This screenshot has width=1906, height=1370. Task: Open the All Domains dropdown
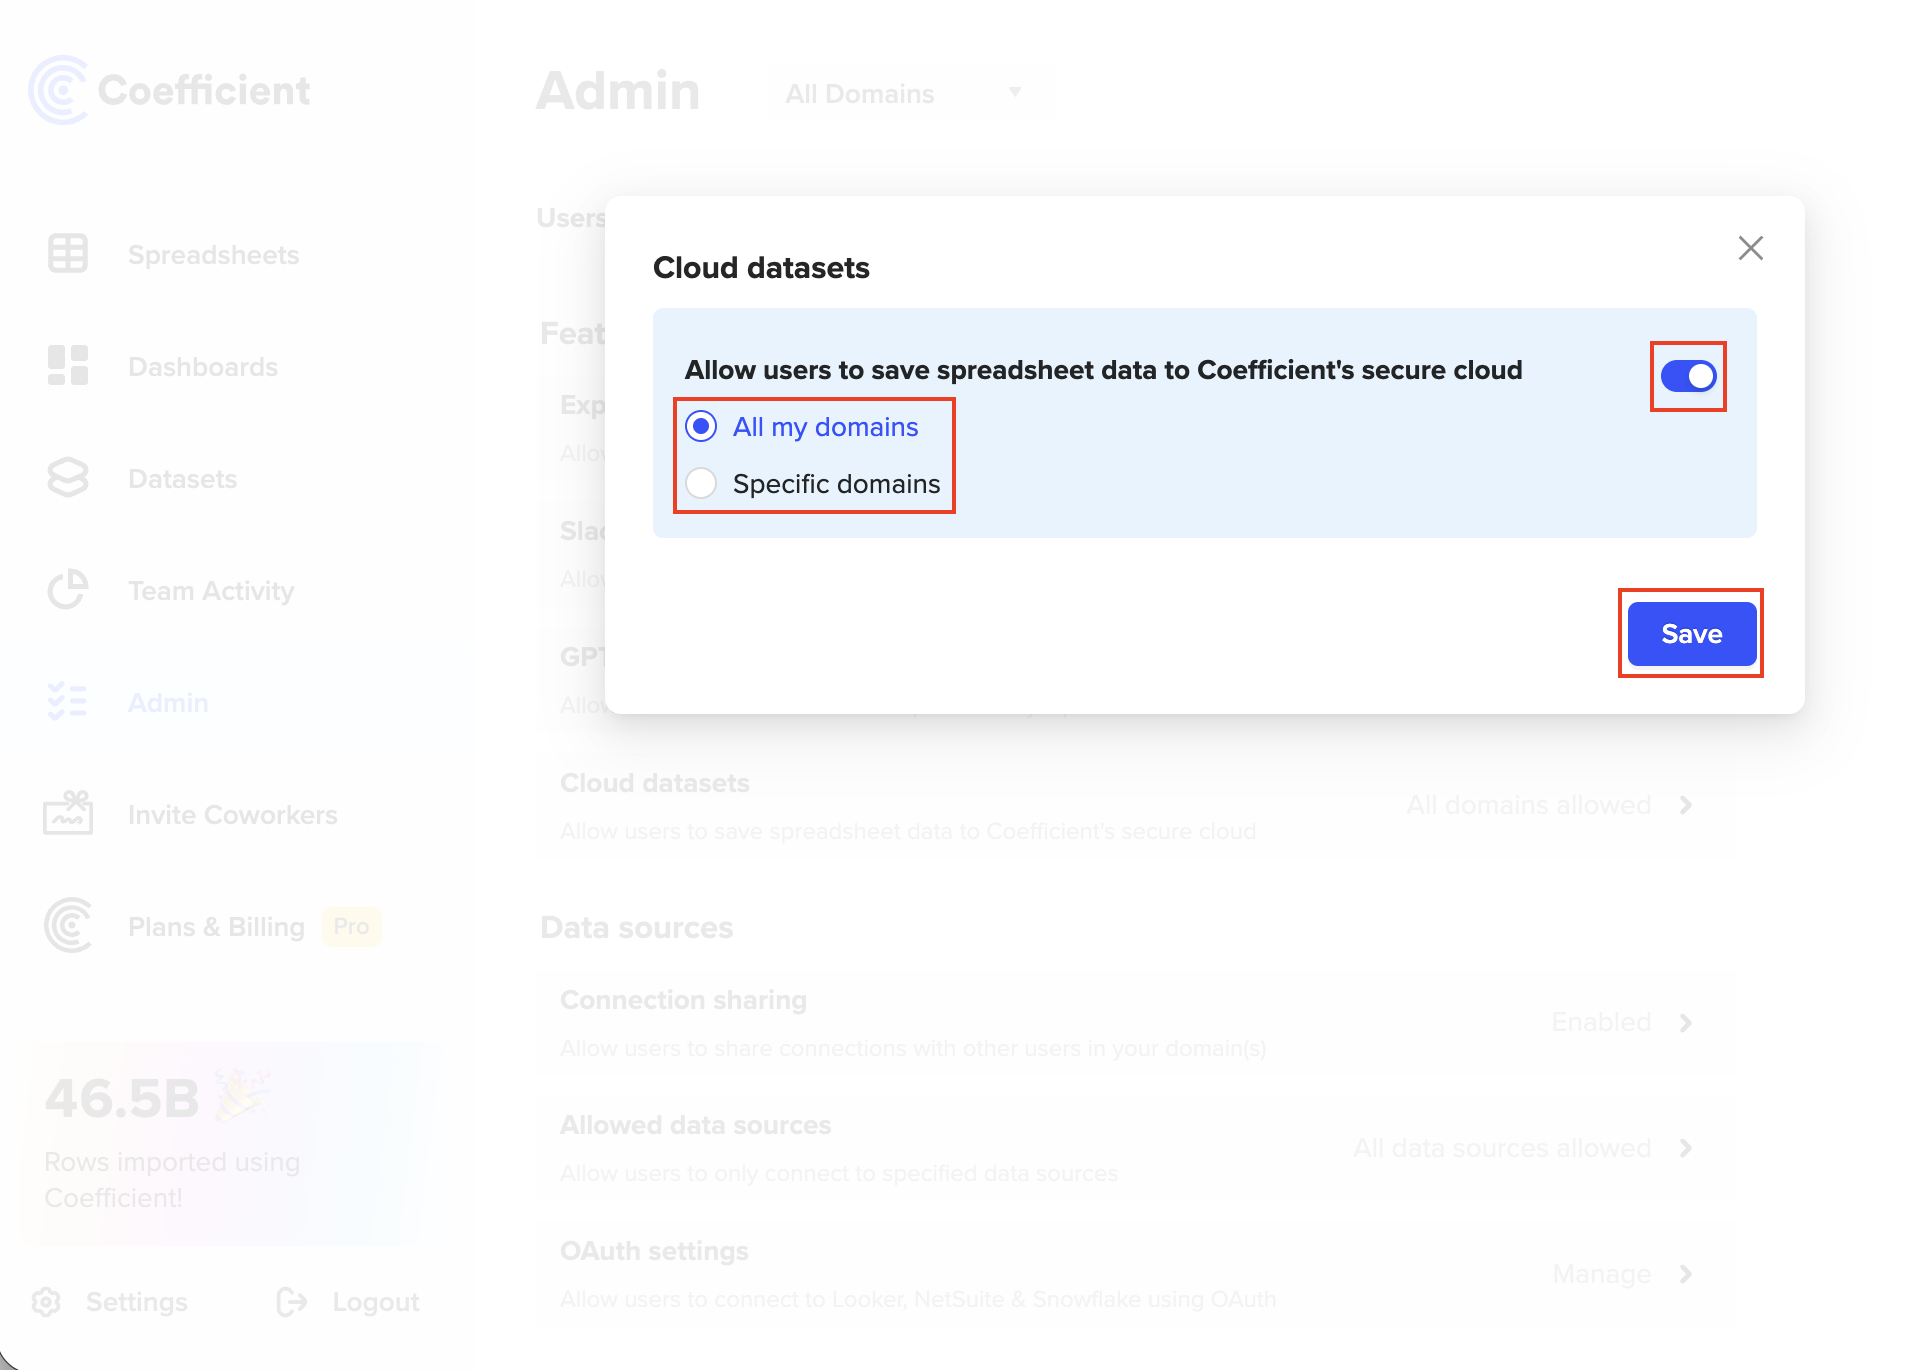[903, 94]
